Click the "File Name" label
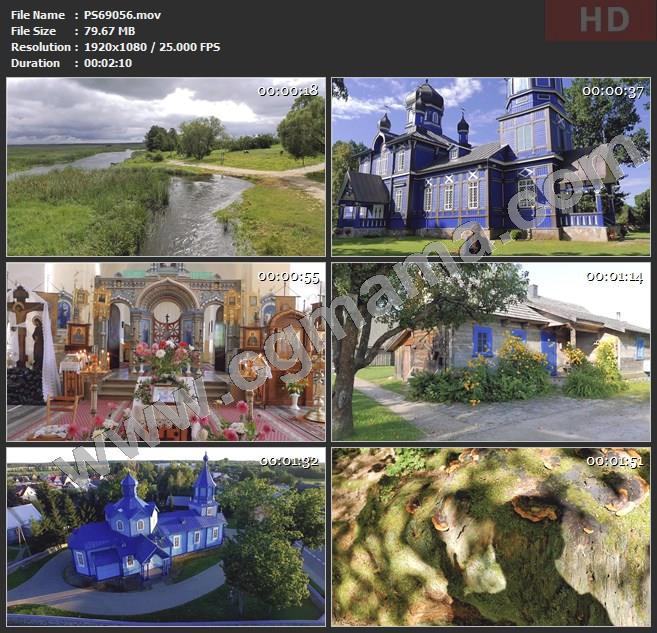The width and height of the screenshot is (657, 633). point(37,15)
